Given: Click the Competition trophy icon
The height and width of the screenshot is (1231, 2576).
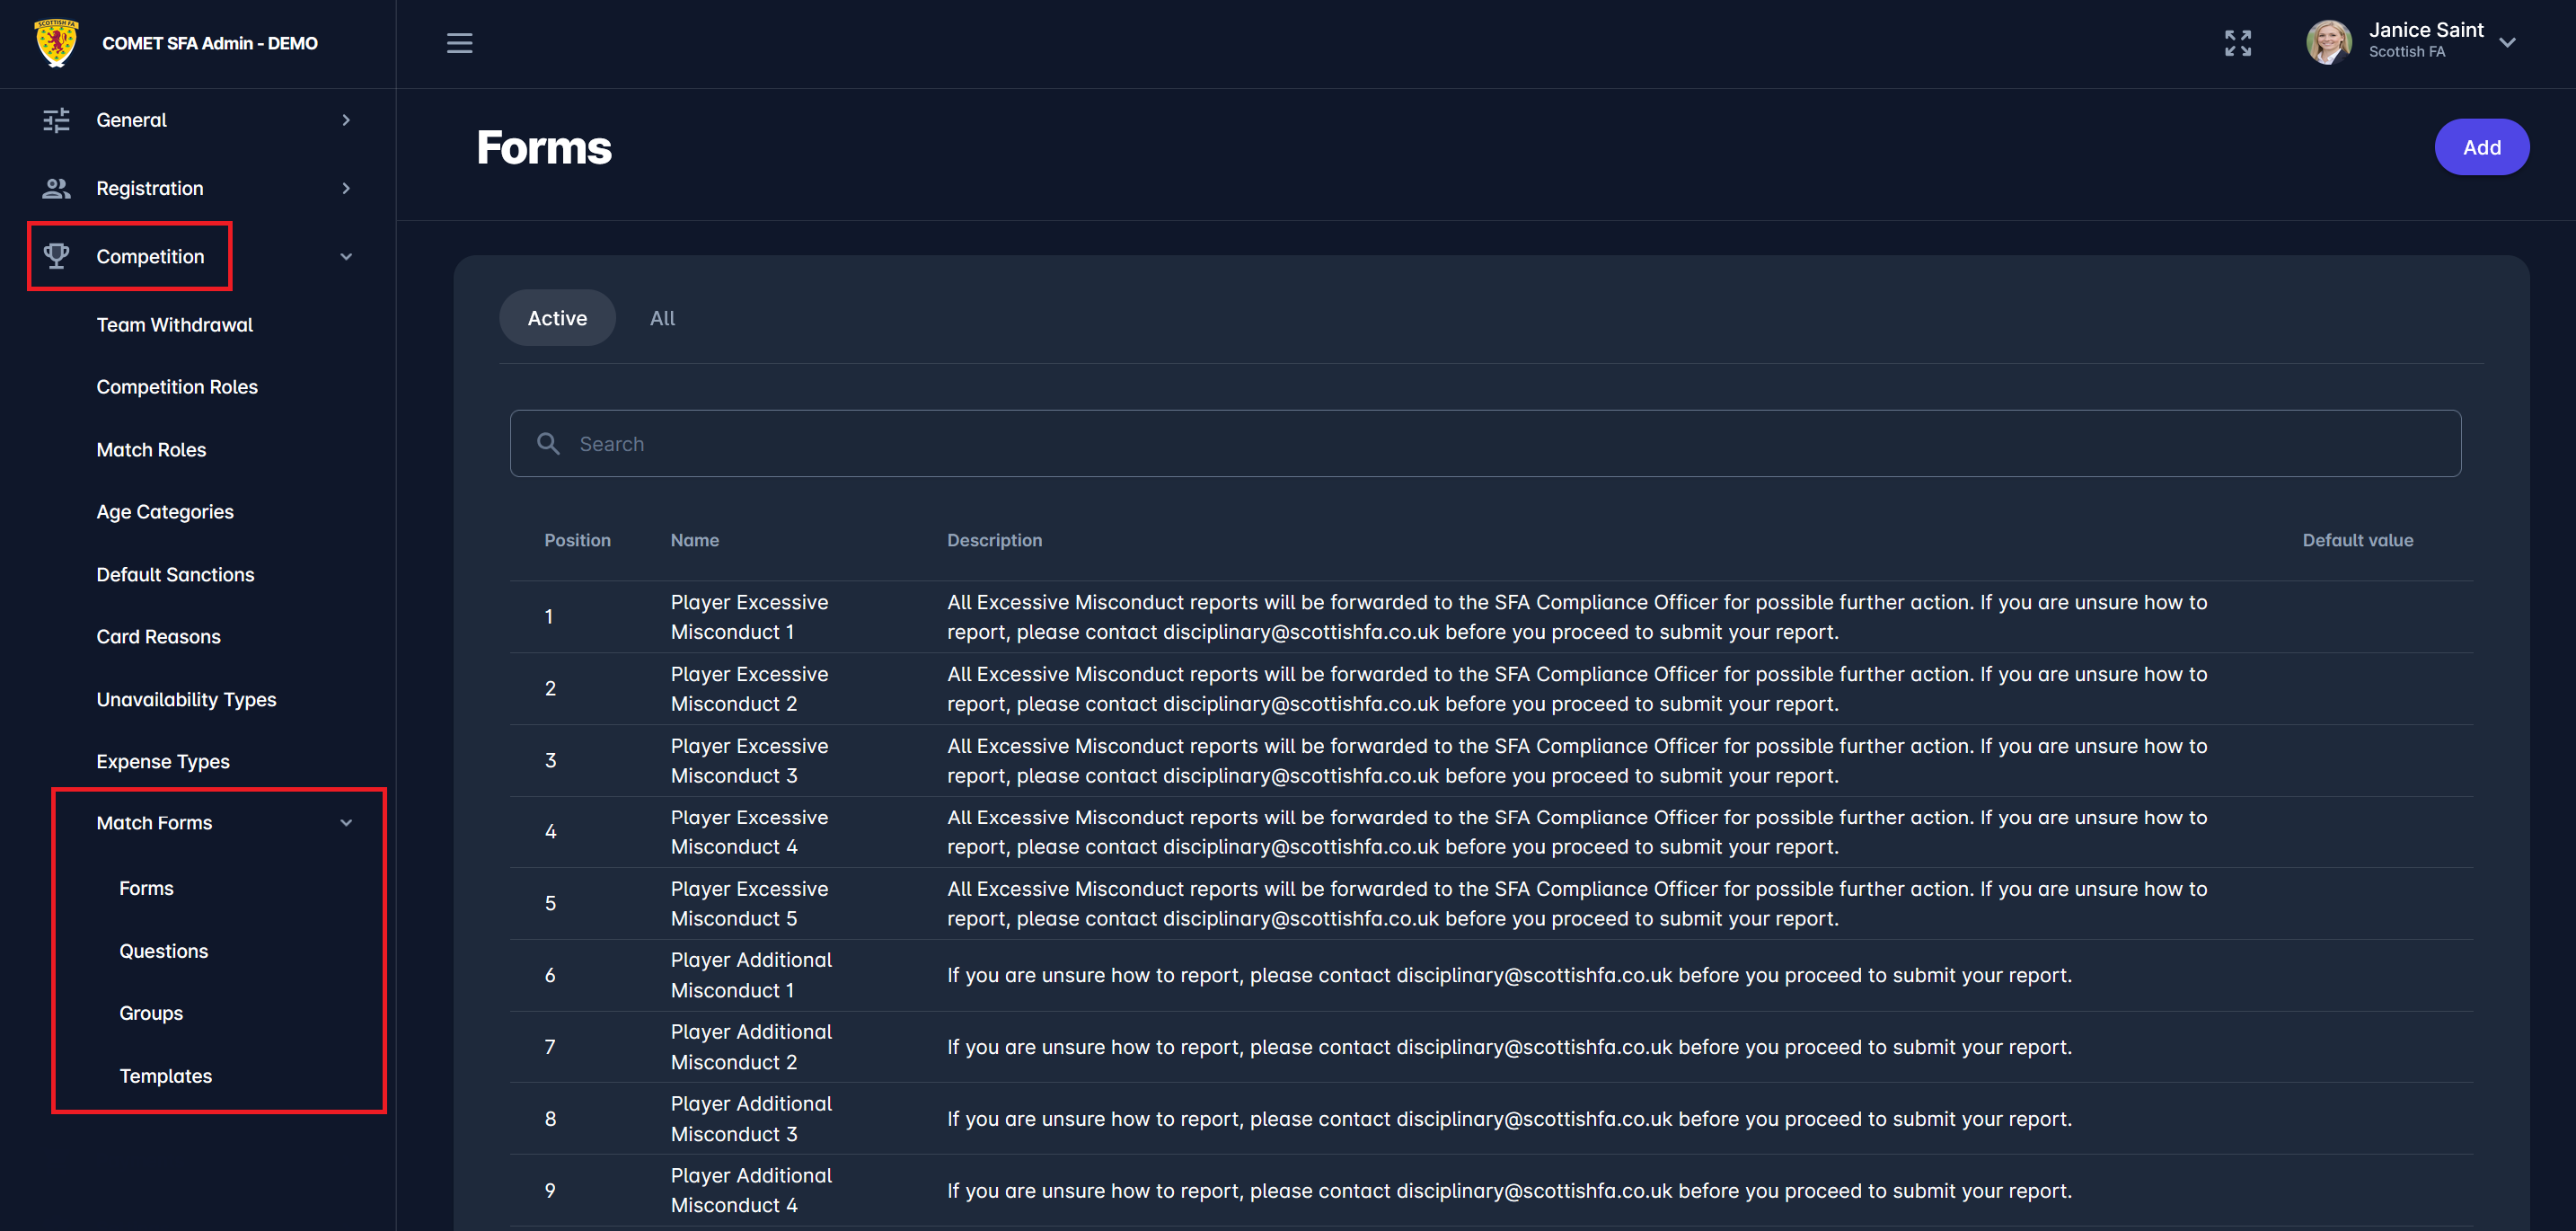Looking at the screenshot, I should tap(56, 256).
